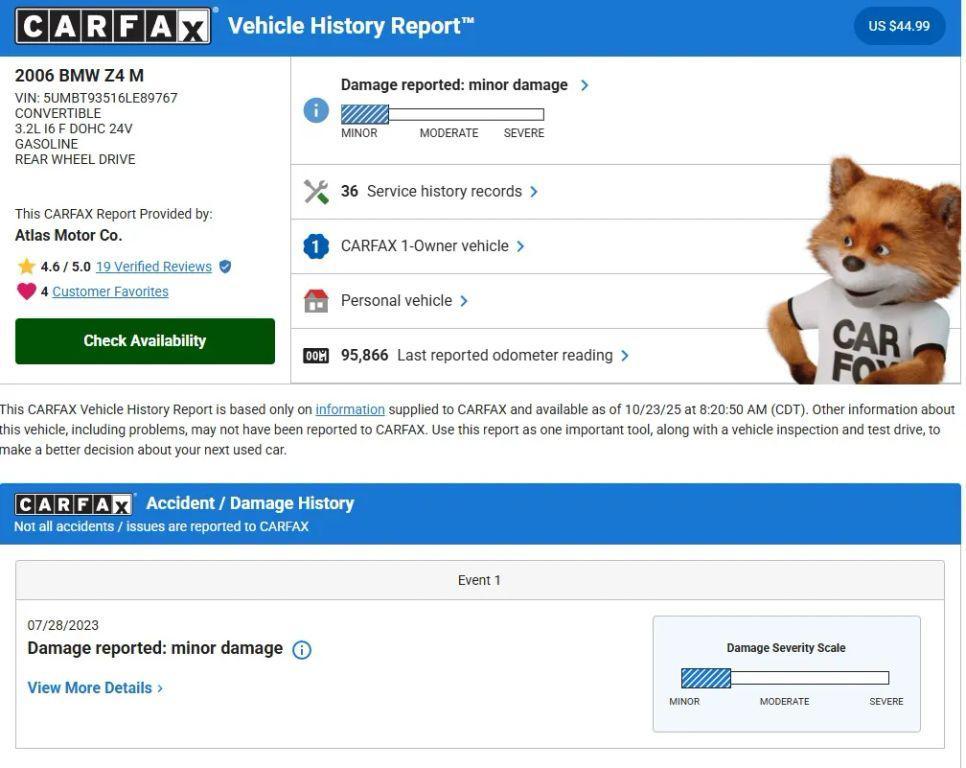Click View More Details for the 2023 damage event
Image resolution: width=966 pixels, height=768 pixels.
point(90,687)
